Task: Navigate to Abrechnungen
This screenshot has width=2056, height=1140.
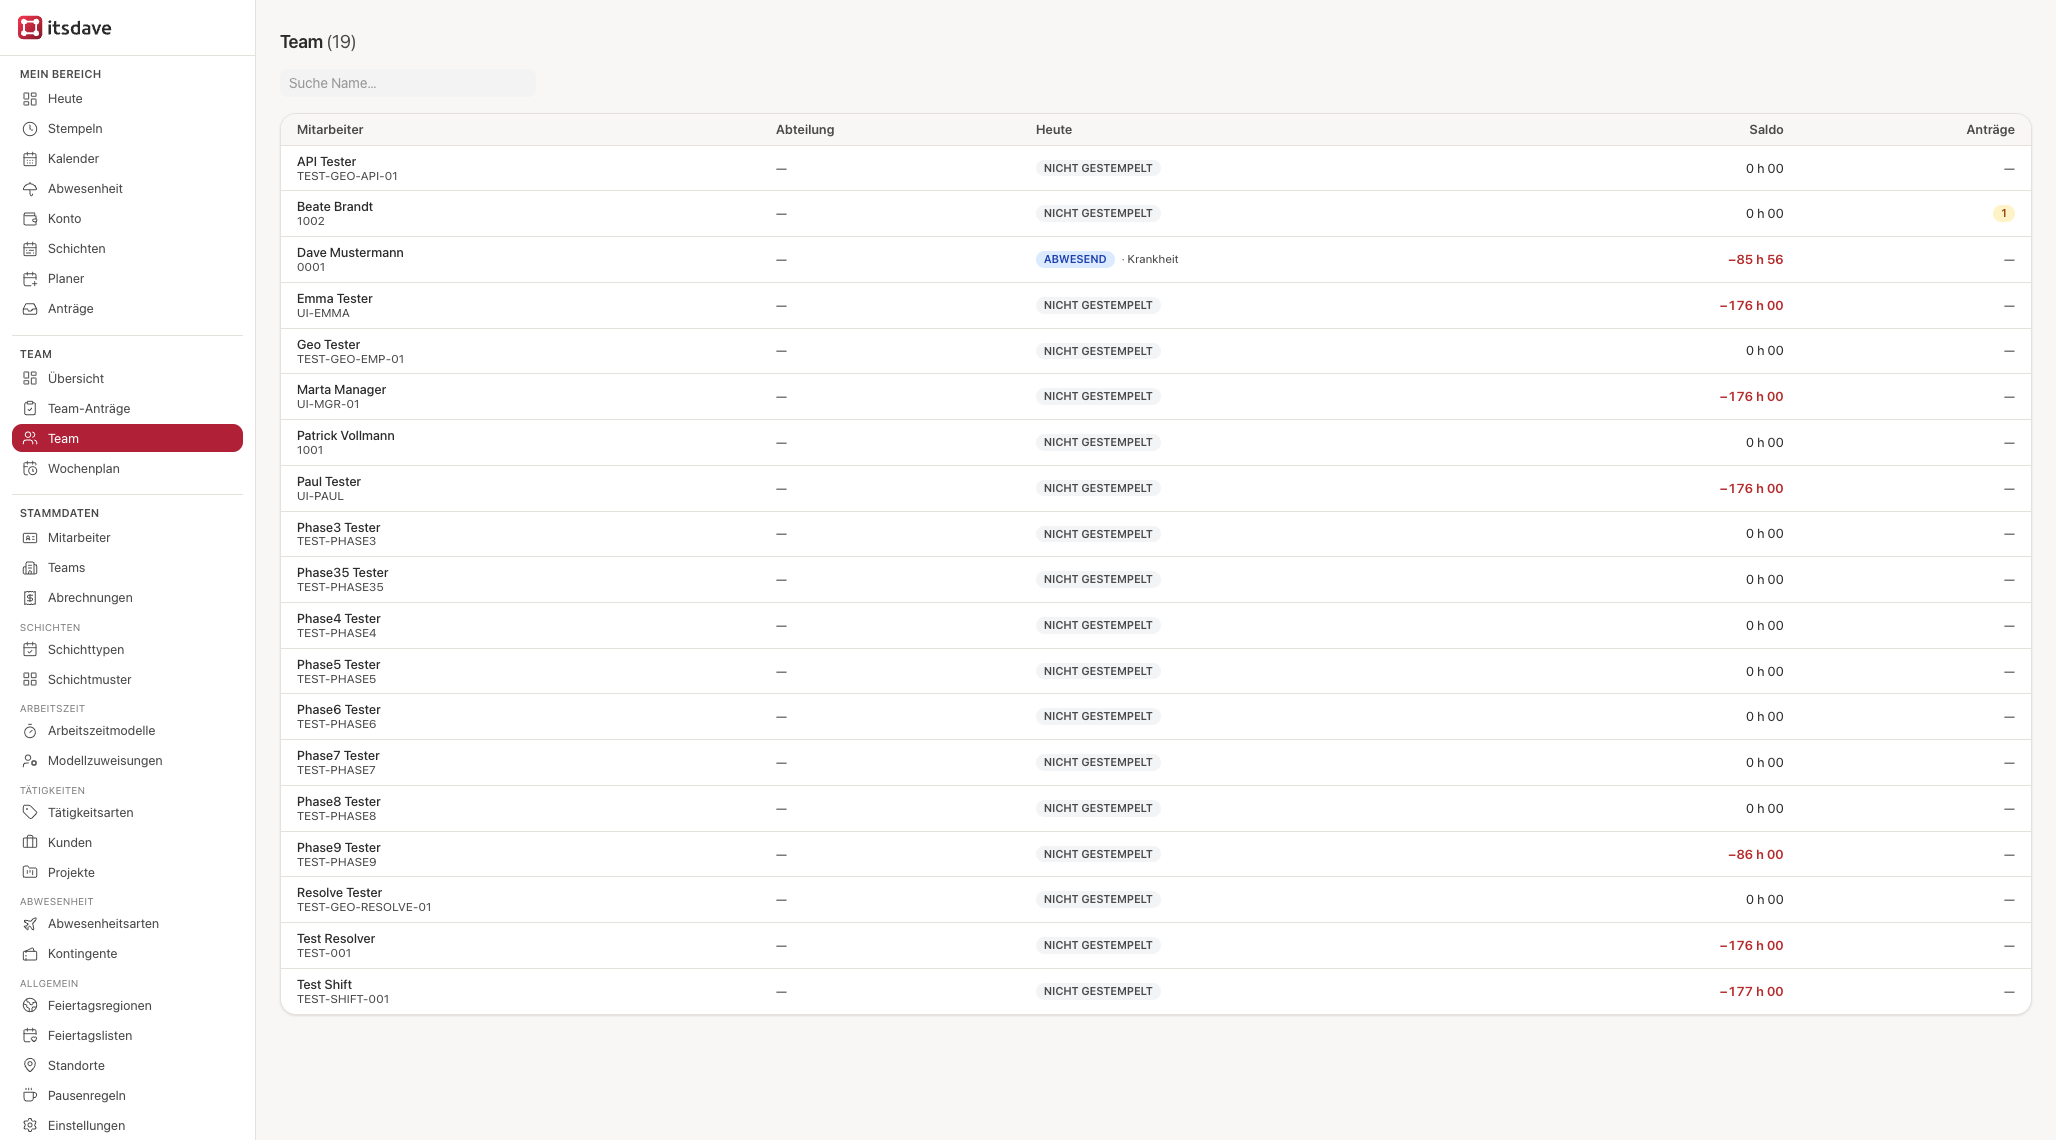Action: (x=127, y=598)
